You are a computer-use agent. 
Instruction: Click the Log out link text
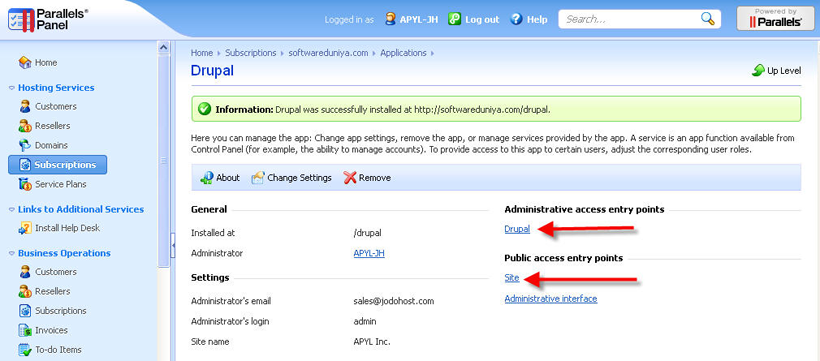point(482,19)
